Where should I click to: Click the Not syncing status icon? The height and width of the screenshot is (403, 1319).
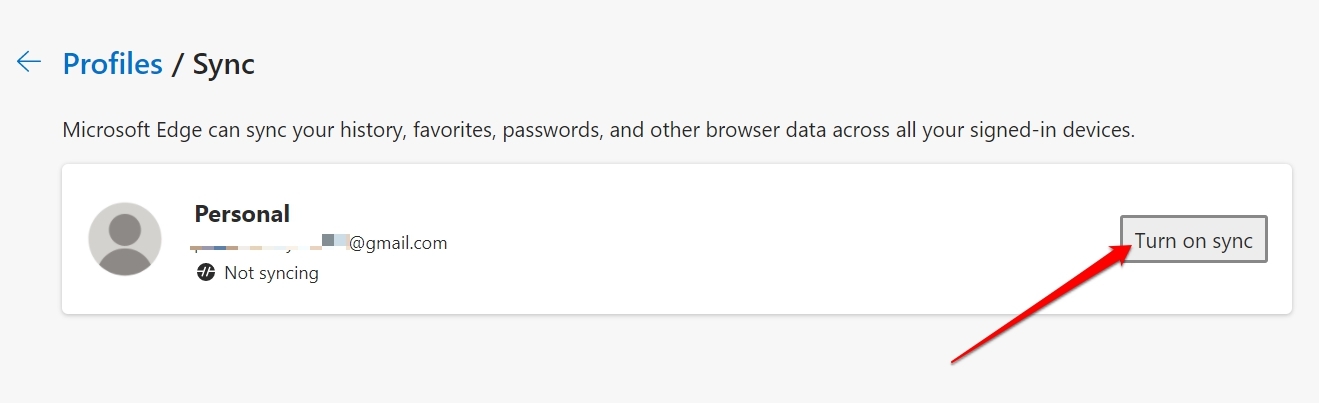[206, 273]
